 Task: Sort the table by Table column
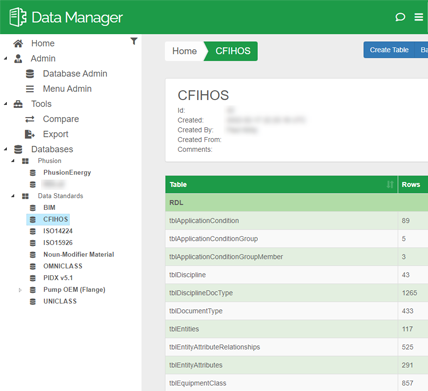point(390,184)
